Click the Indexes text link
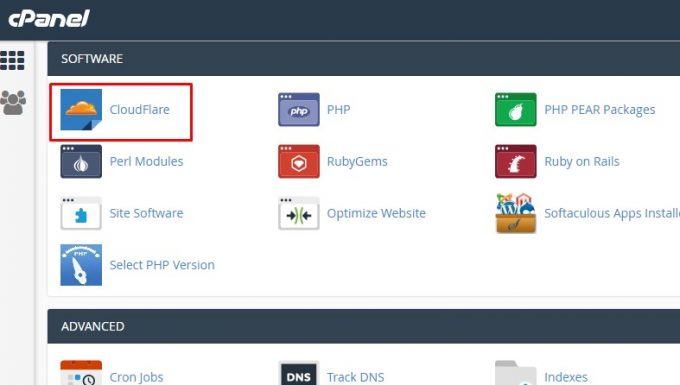Screen dimensions: 680x385 (566, 377)
